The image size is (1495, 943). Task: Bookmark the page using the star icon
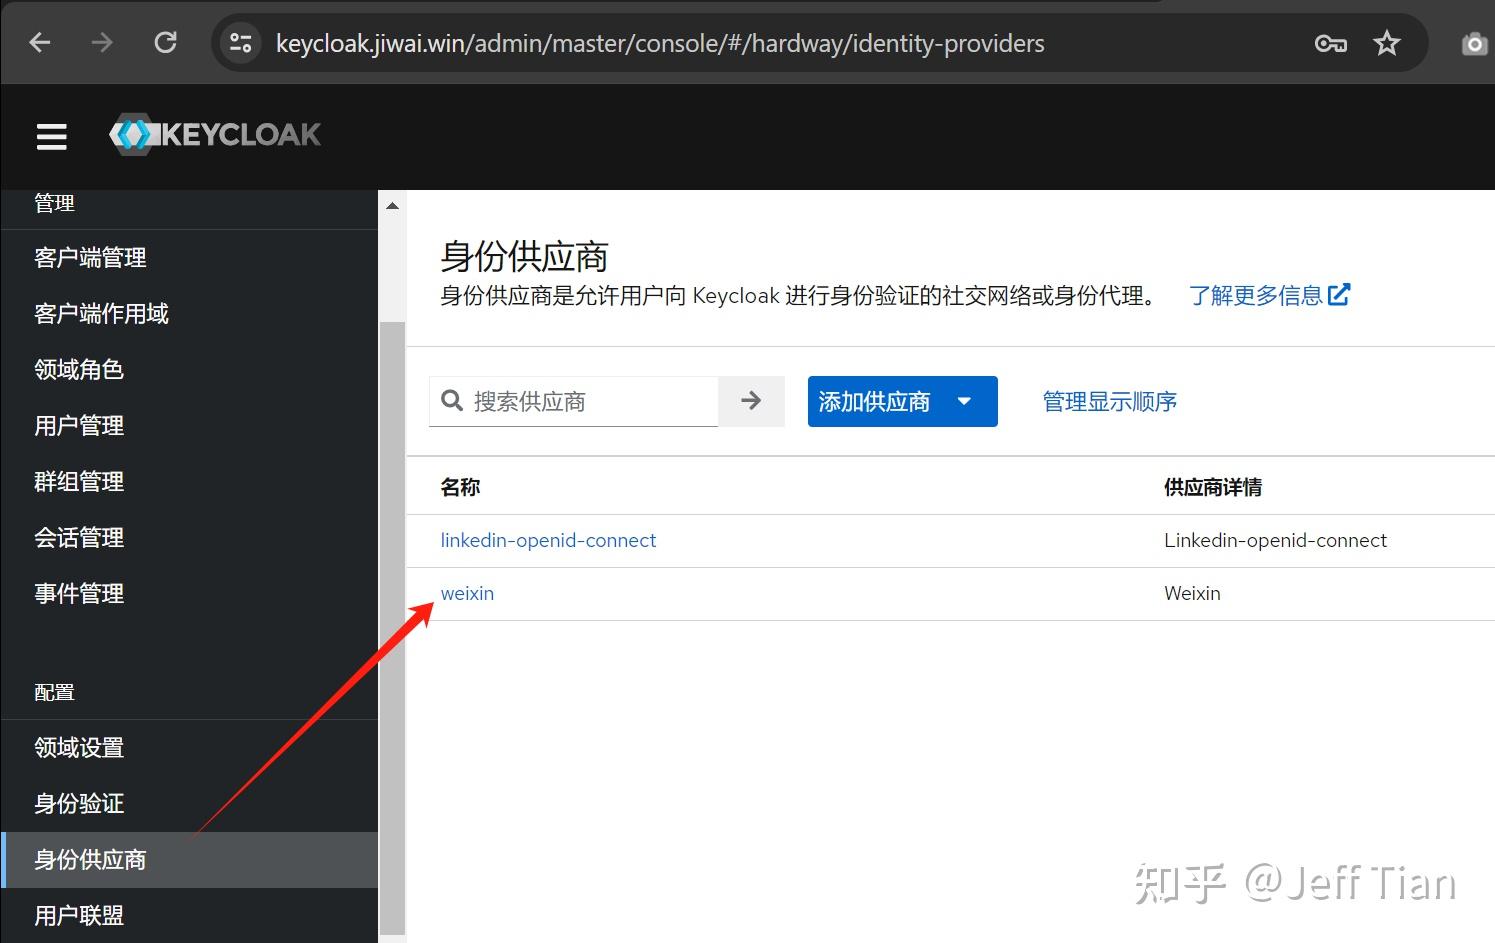pos(1387,42)
